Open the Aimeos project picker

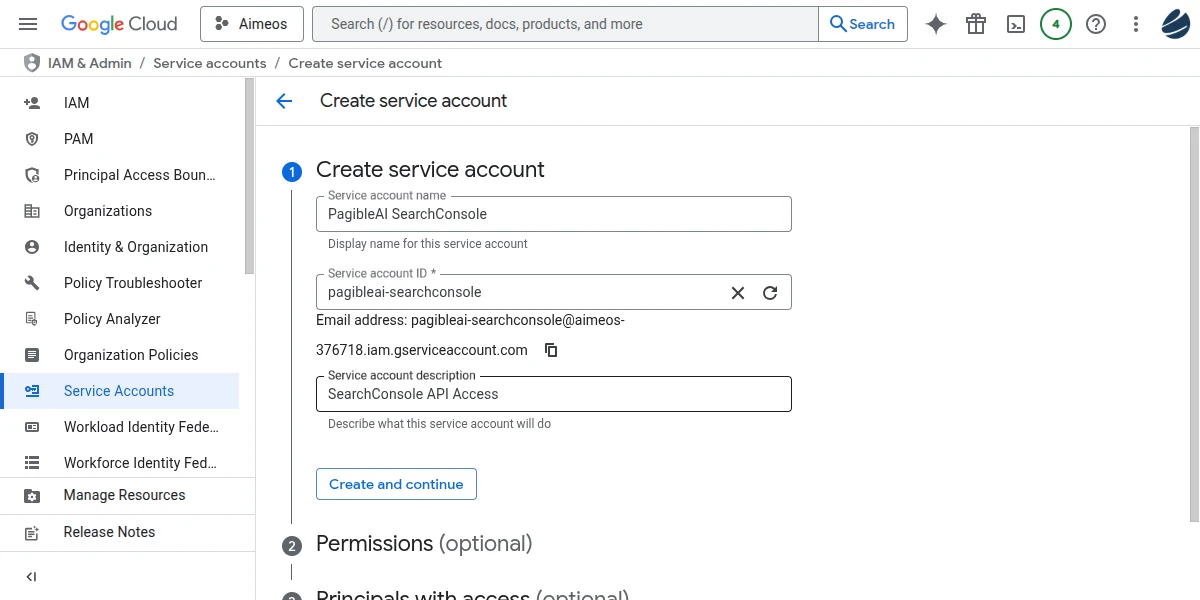[x=251, y=24]
